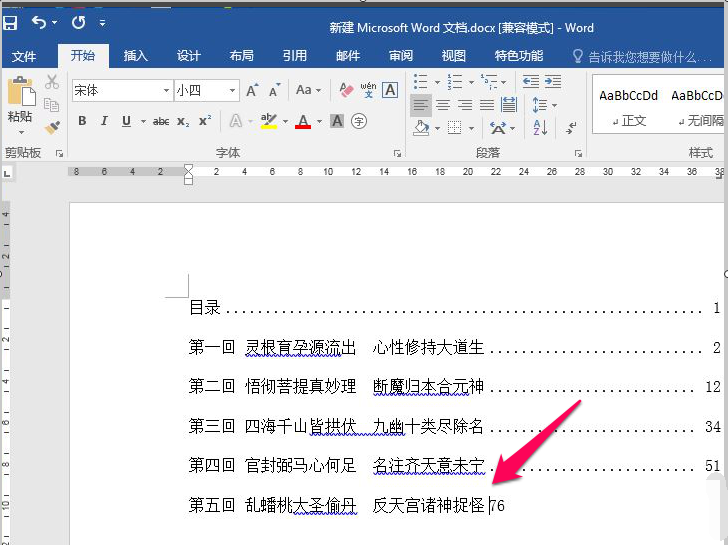Open the 宋体 font name dropdown
Viewport: 728px width, 545px height.
click(166, 90)
